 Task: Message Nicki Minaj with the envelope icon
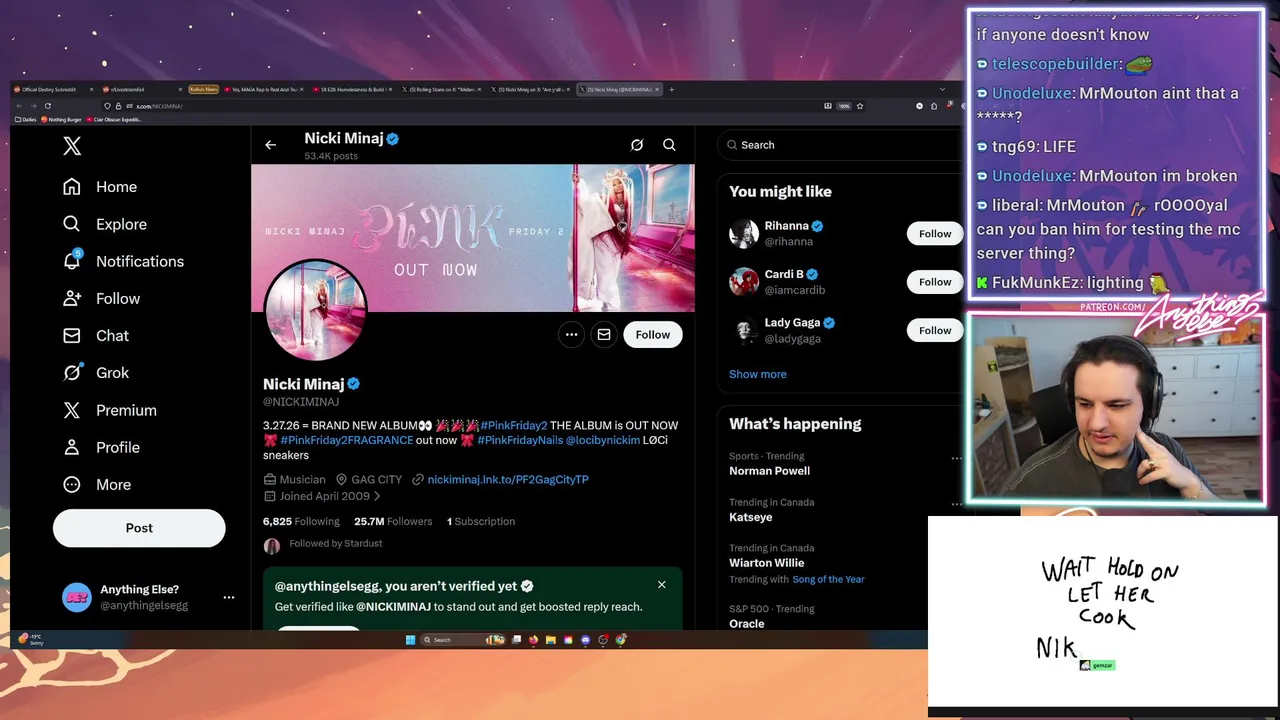(x=604, y=335)
